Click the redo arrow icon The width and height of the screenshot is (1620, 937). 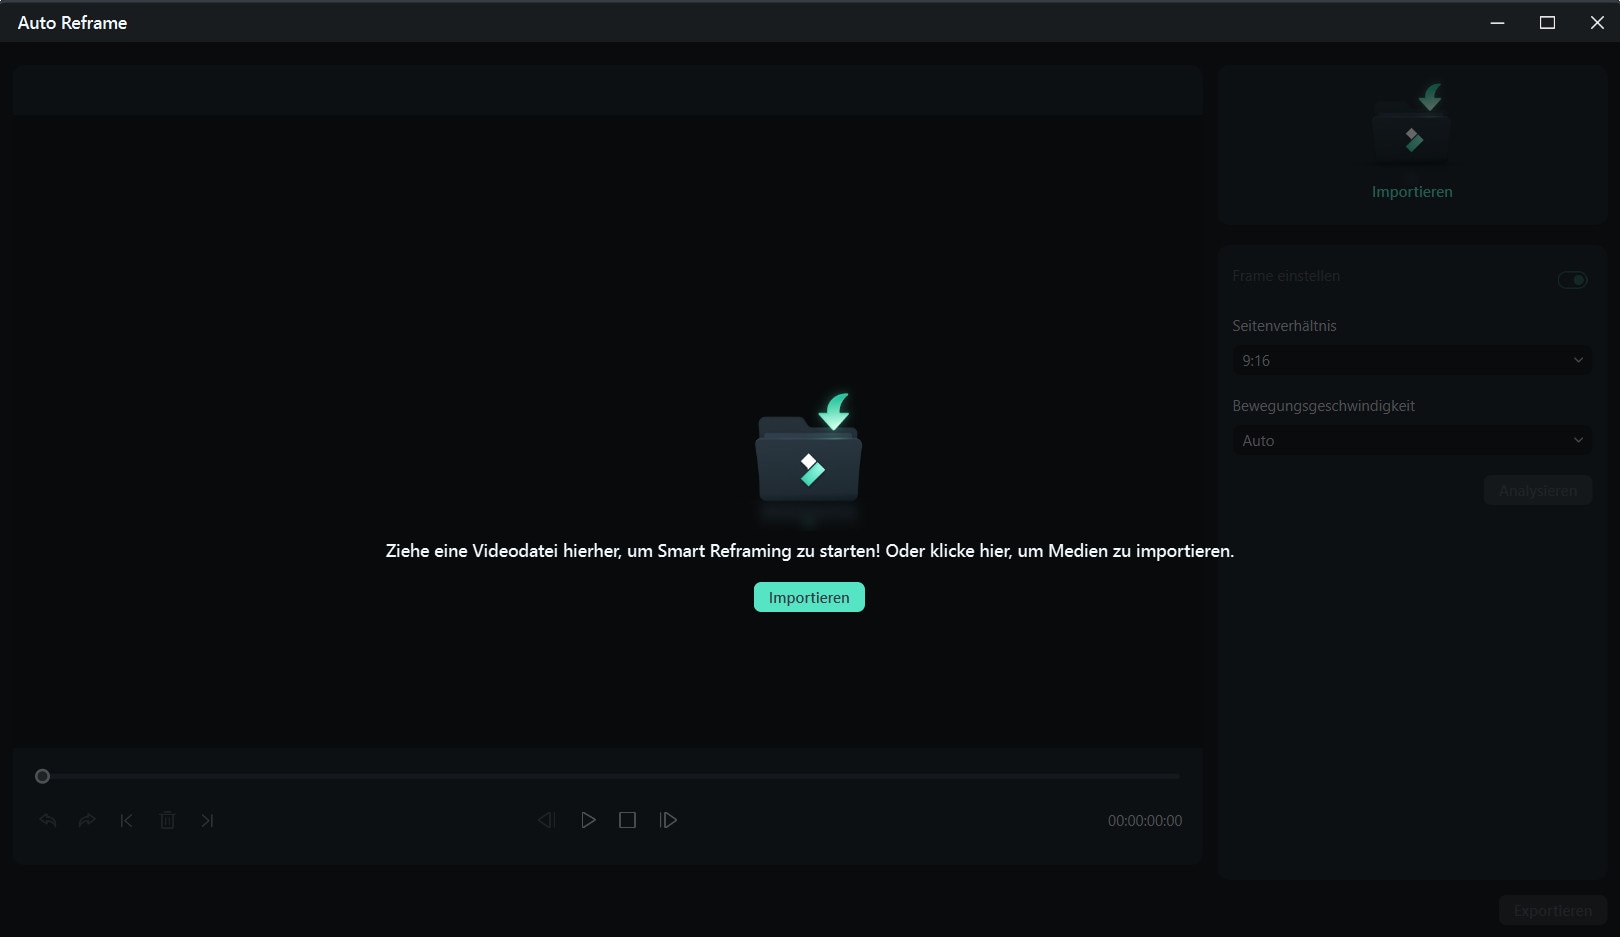click(x=87, y=820)
